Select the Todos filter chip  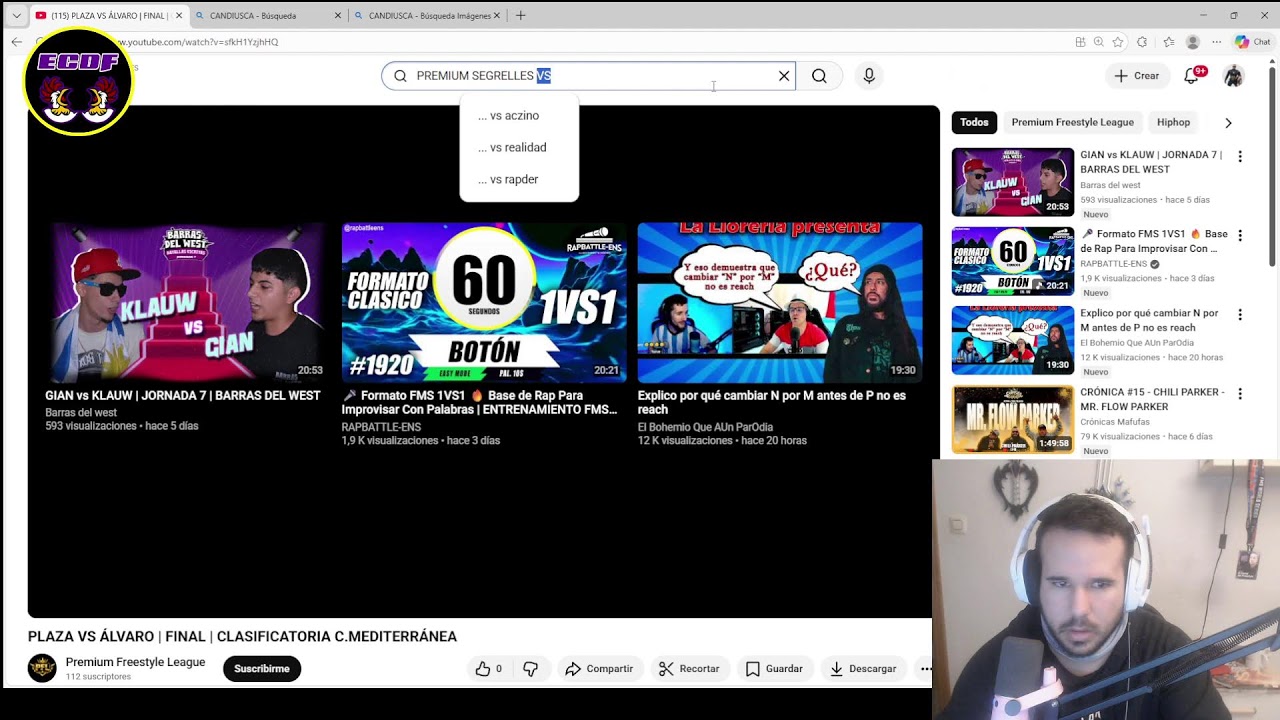(x=974, y=122)
